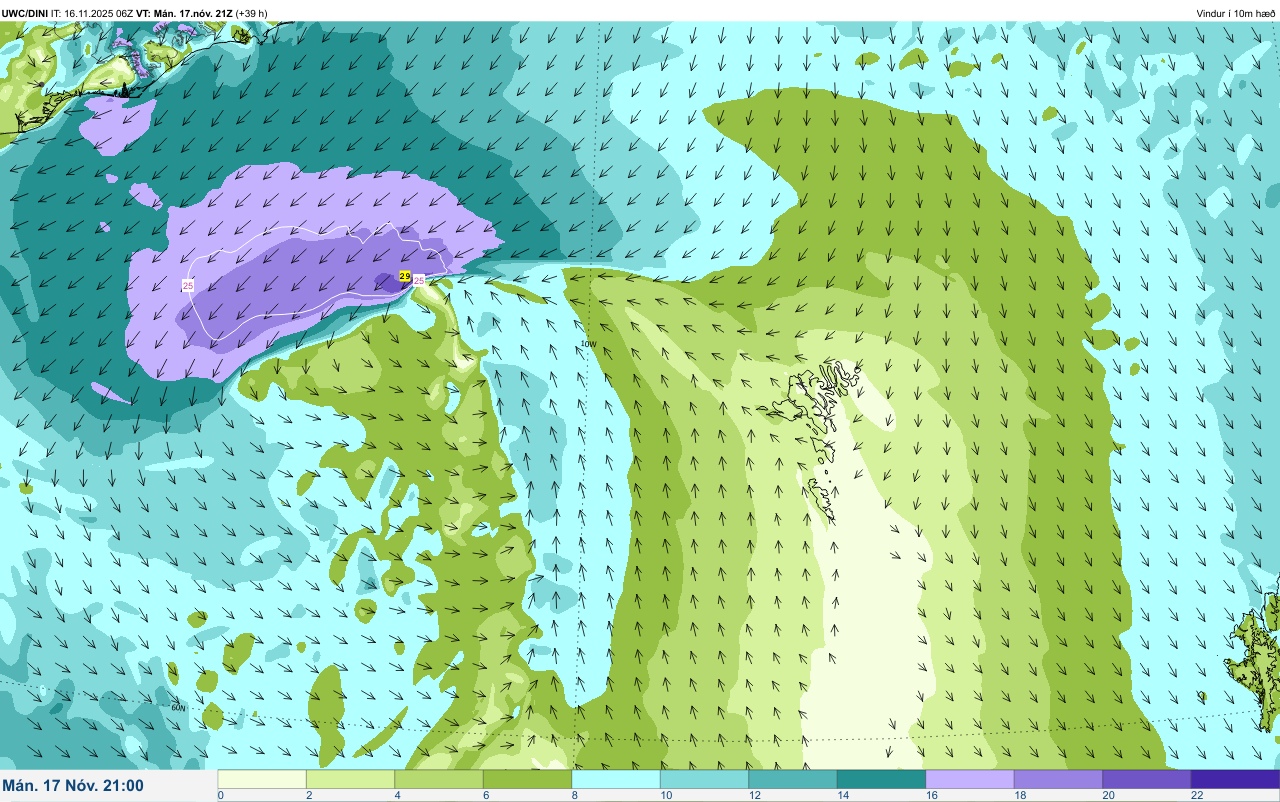Click the '60N' latitude label on map
This screenshot has height=802, width=1280.
(179, 708)
